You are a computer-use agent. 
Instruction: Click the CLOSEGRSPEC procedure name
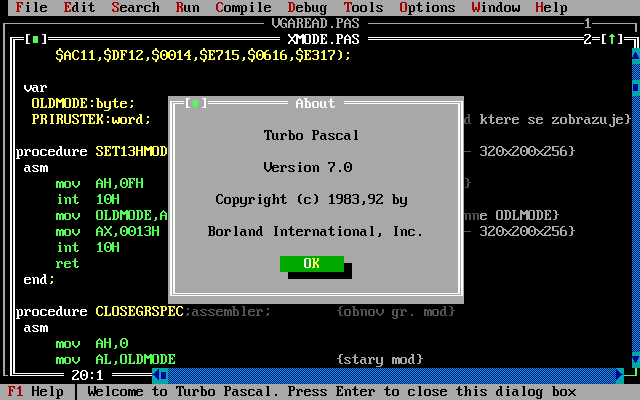pyautogui.click(x=139, y=311)
